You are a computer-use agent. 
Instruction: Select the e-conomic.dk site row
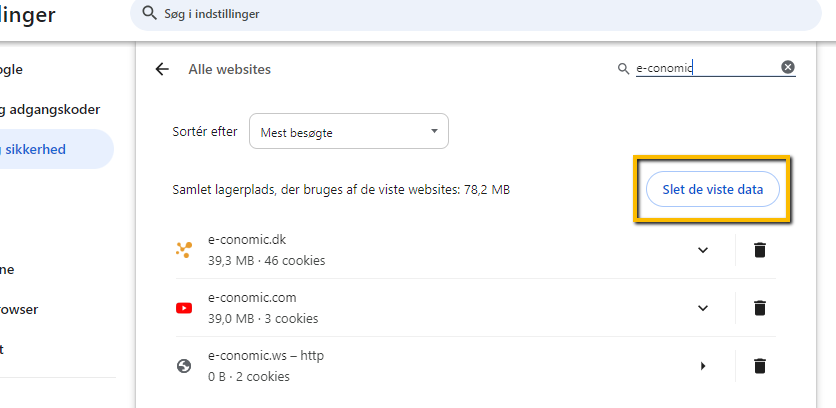click(476, 250)
